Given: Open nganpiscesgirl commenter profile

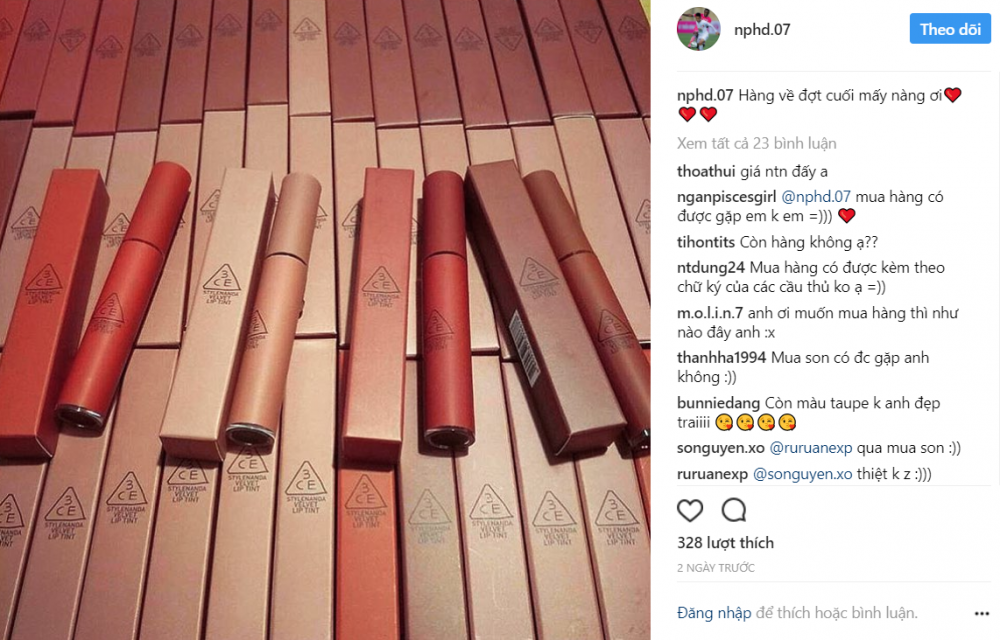Looking at the screenshot, I should [726, 197].
